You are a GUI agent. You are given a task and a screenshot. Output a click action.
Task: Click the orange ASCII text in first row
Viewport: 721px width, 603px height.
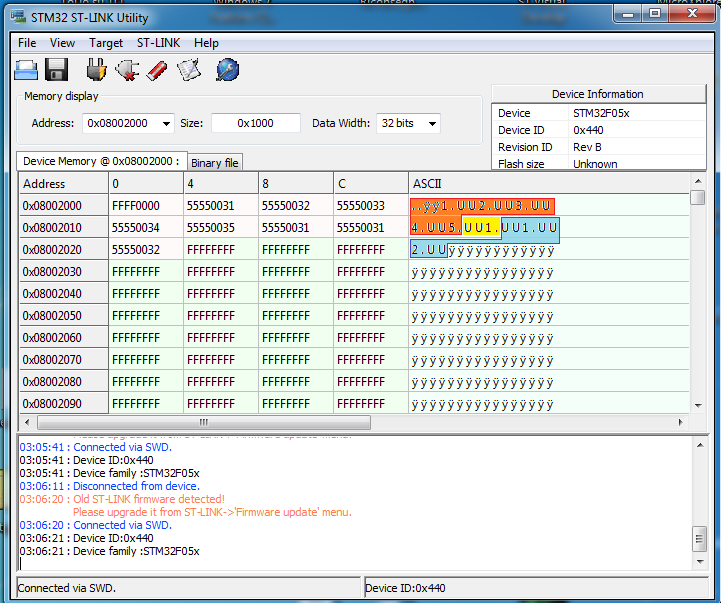pos(482,206)
